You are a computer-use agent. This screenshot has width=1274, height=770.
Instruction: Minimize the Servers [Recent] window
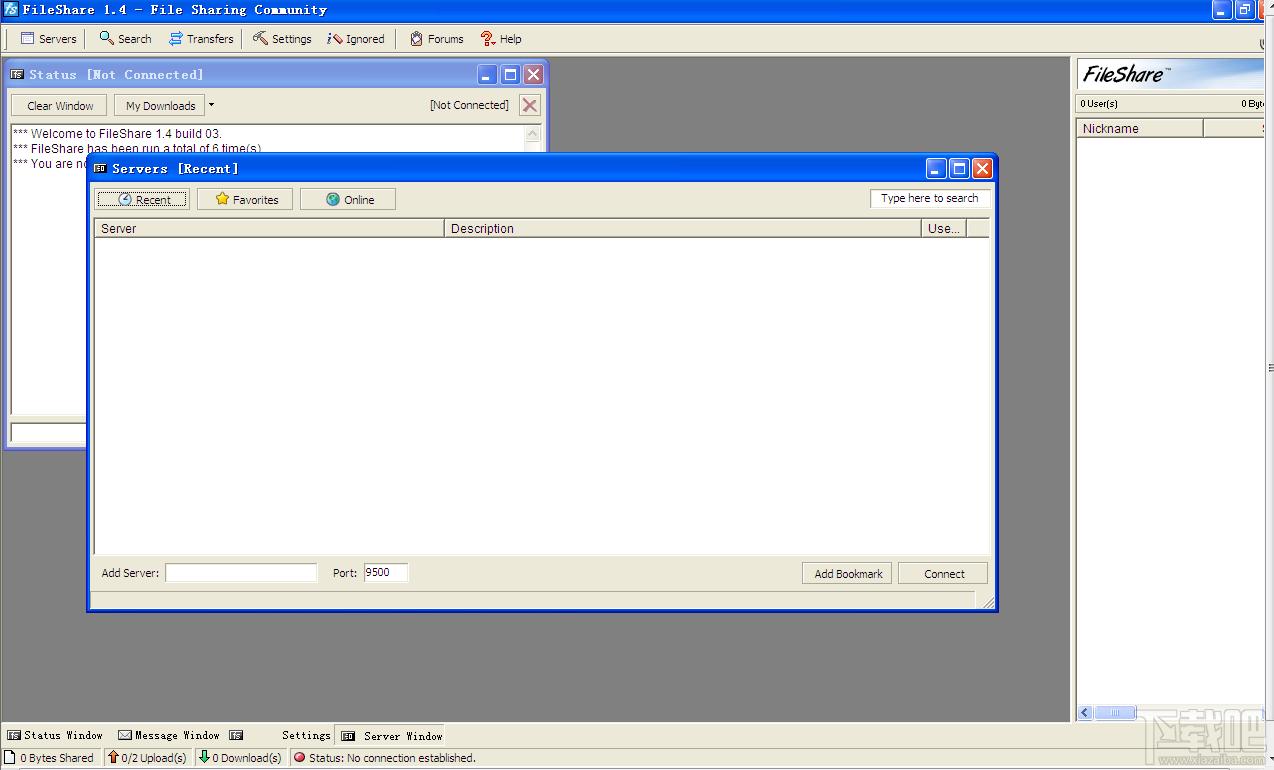tap(936, 168)
